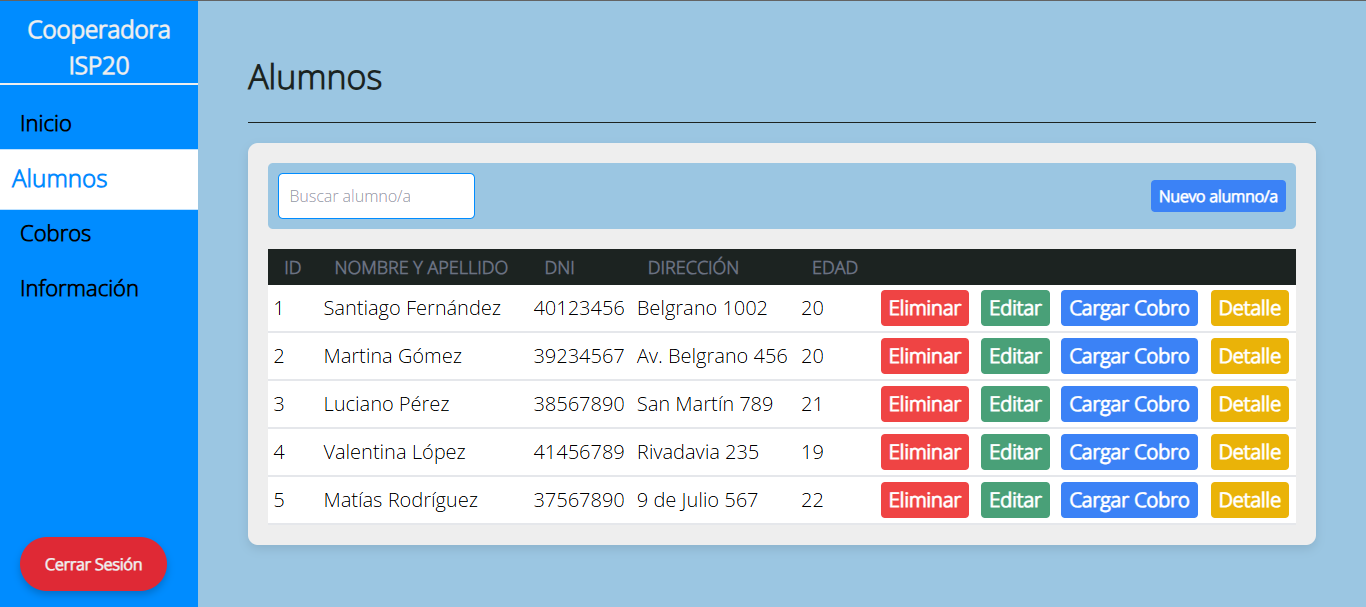Click DNI value 39234567
Image resolution: width=1366 pixels, height=607 pixels.
[x=579, y=356]
